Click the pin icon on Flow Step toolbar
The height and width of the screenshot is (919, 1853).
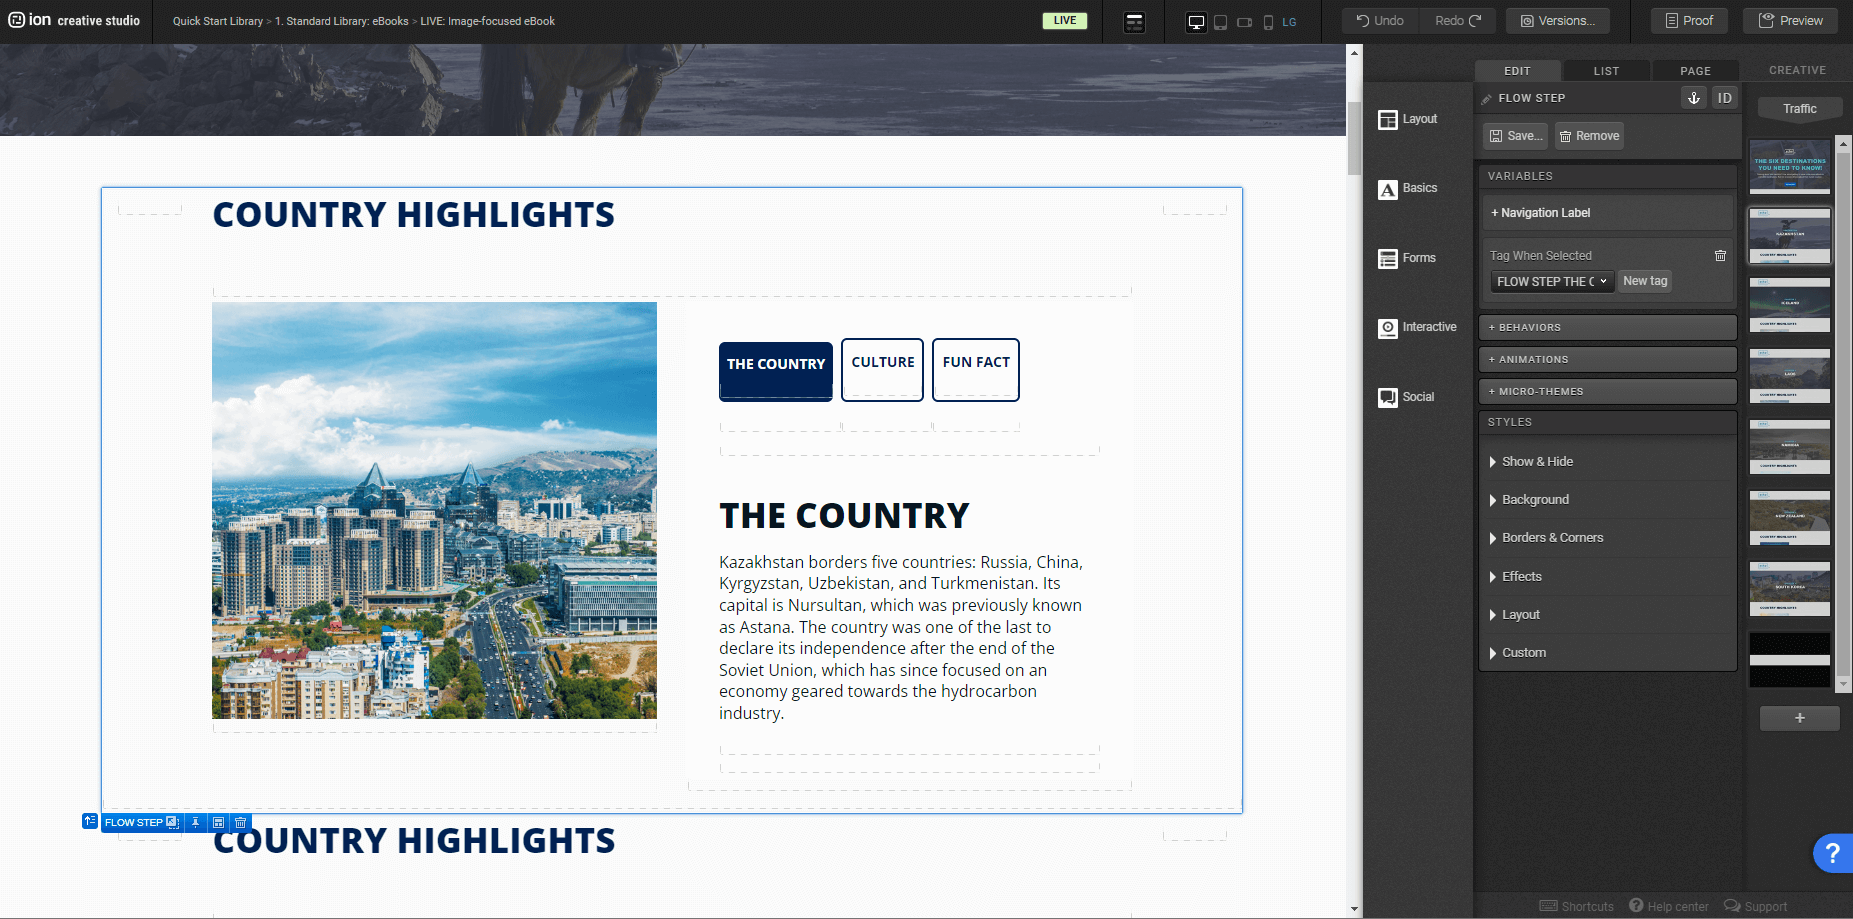pos(196,823)
